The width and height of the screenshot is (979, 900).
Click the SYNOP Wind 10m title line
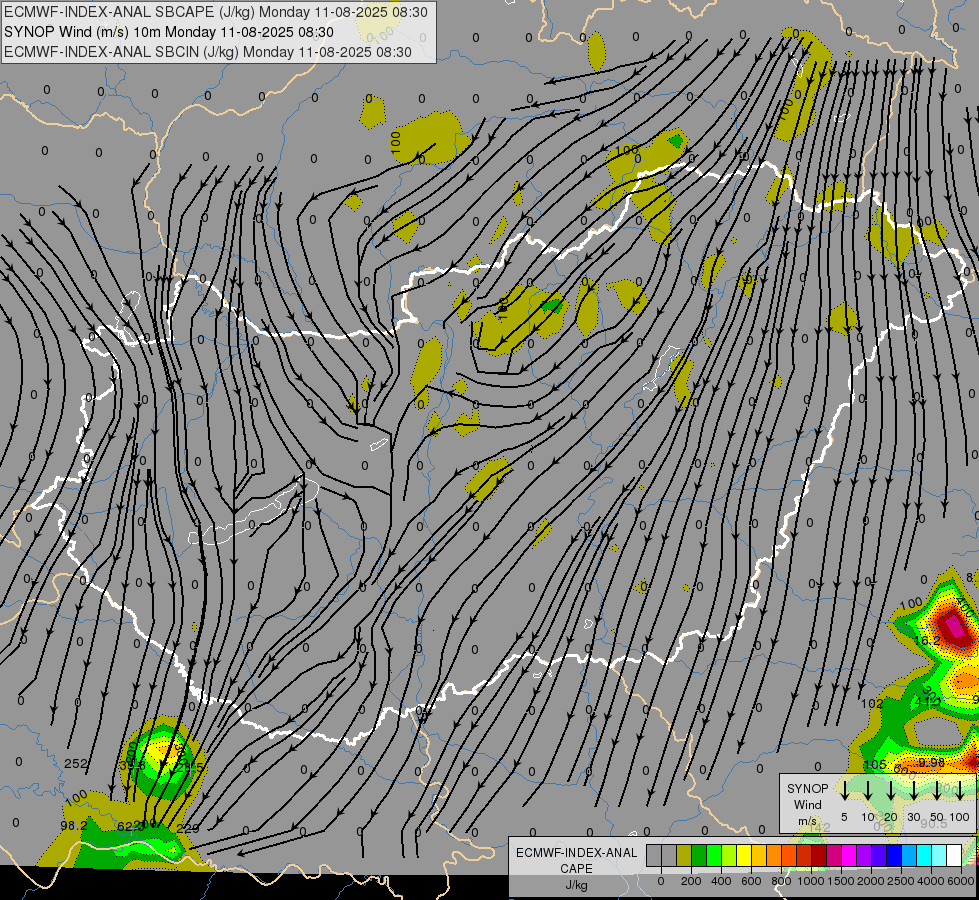click(x=169, y=32)
